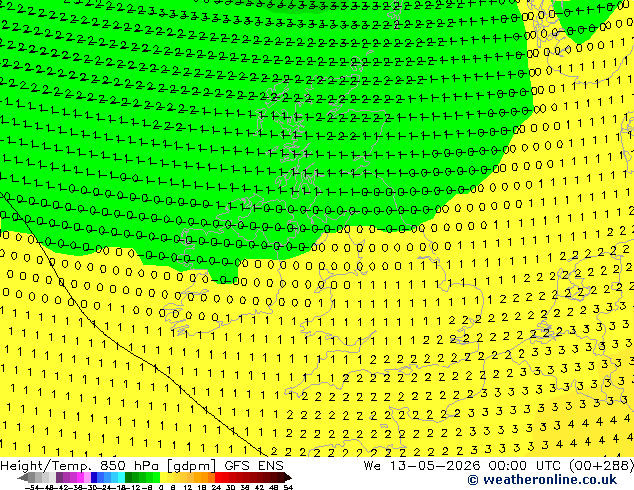Click the legend value 54
The image size is (634, 490).
tap(287, 487)
